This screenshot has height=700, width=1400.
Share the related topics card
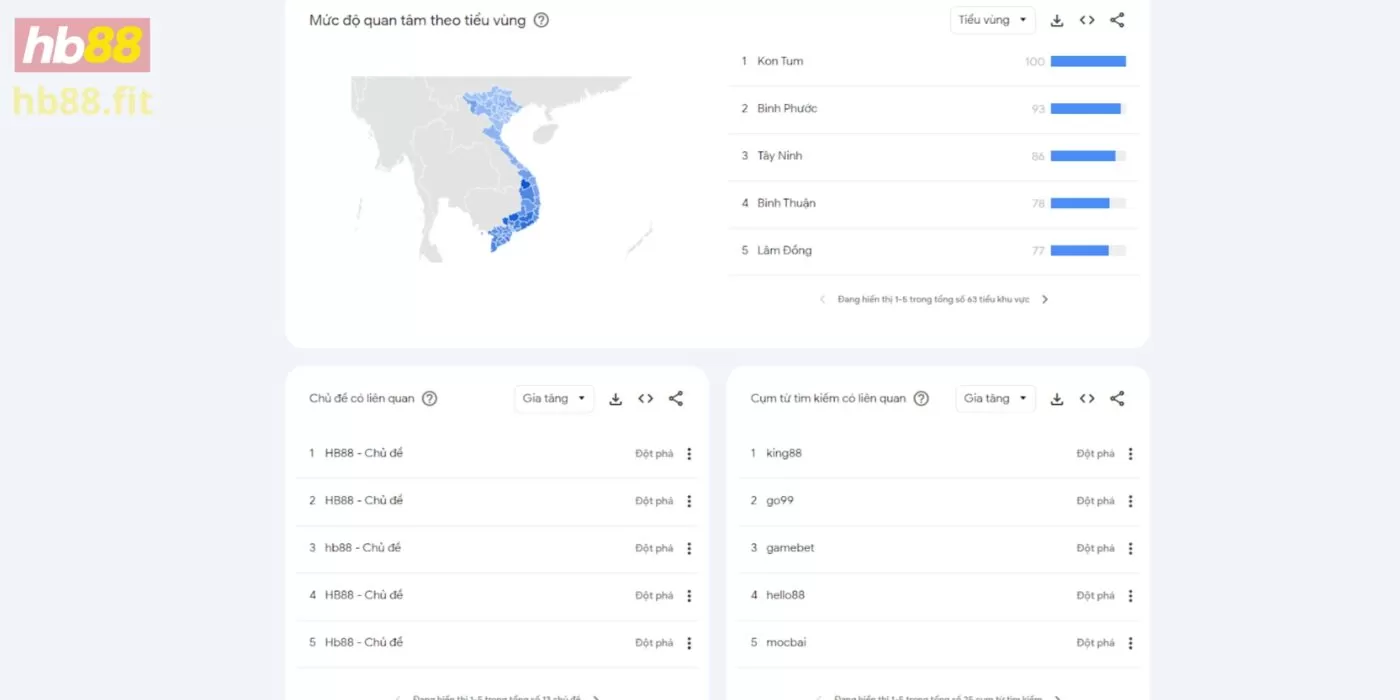(x=676, y=399)
